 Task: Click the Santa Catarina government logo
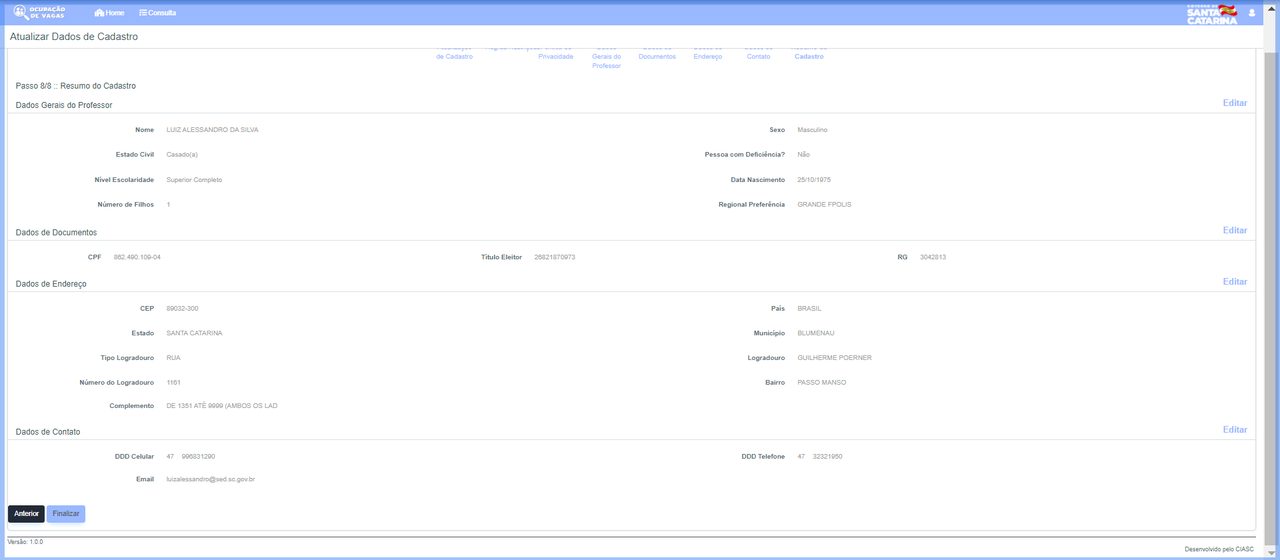[1212, 13]
